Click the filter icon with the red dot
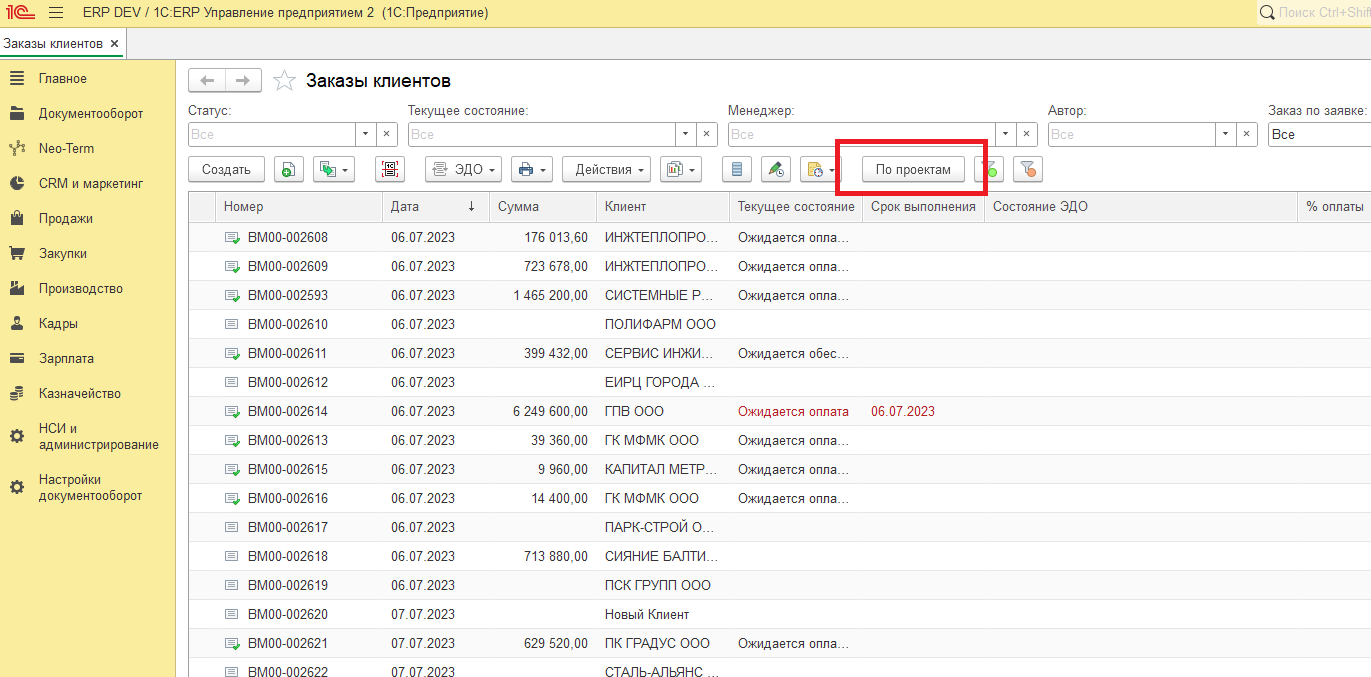The height and width of the screenshot is (677, 1371). coord(1027,170)
